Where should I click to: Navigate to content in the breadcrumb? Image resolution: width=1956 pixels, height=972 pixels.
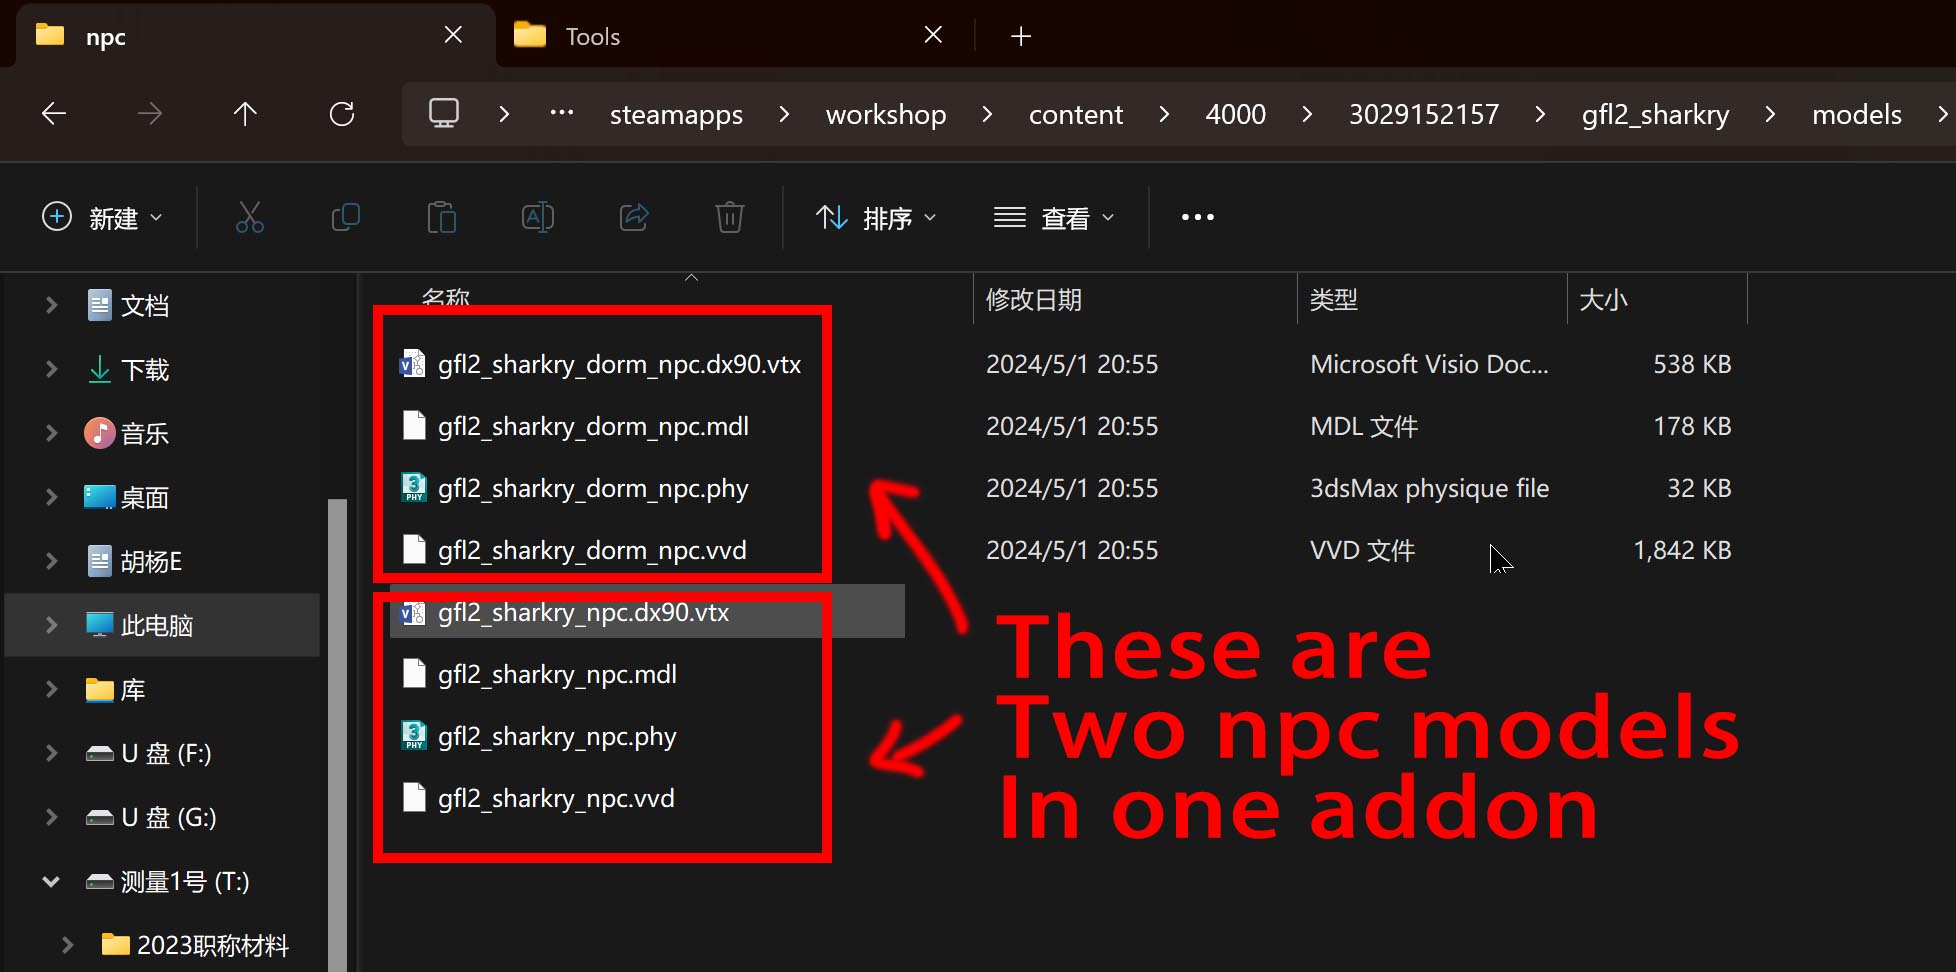(x=1076, y=114)
